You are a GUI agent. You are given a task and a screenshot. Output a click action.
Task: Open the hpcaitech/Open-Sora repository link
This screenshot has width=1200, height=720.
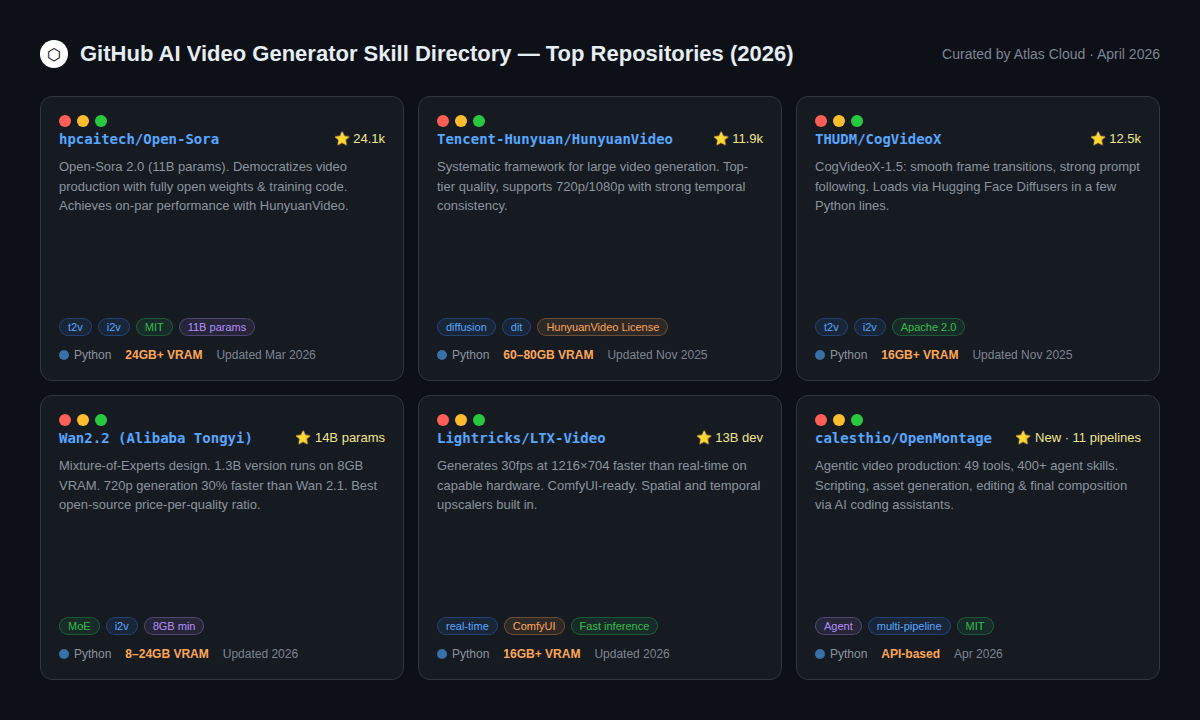139,138
